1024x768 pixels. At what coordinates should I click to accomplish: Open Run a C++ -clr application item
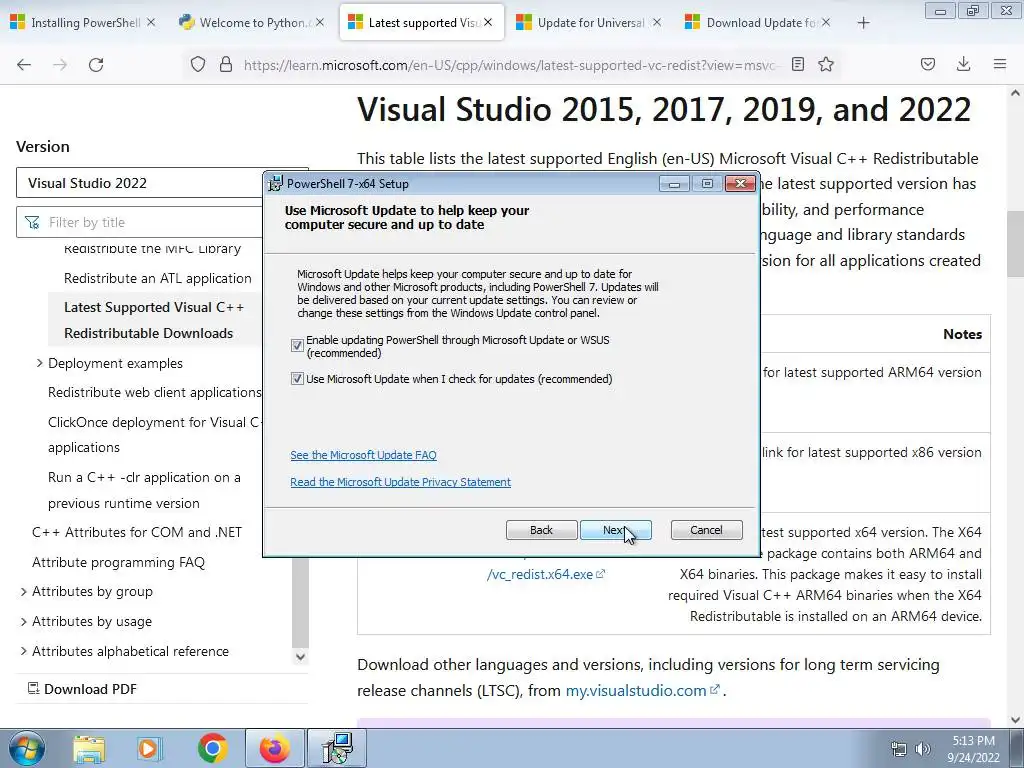(x=144, y=490)
